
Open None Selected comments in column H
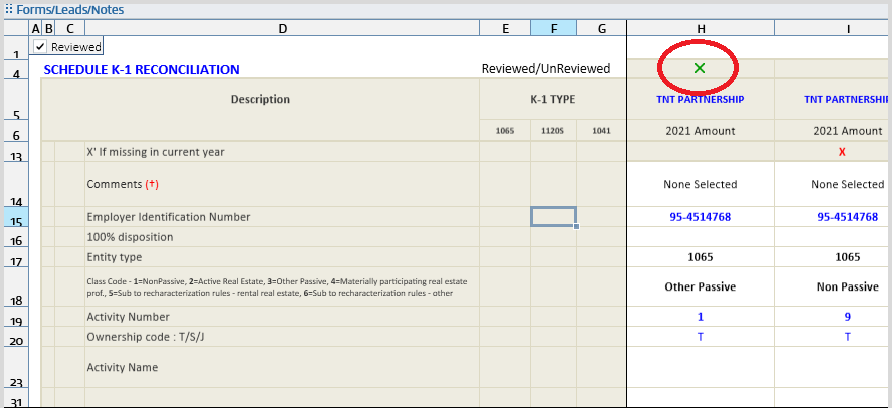(x=700, y=184)
